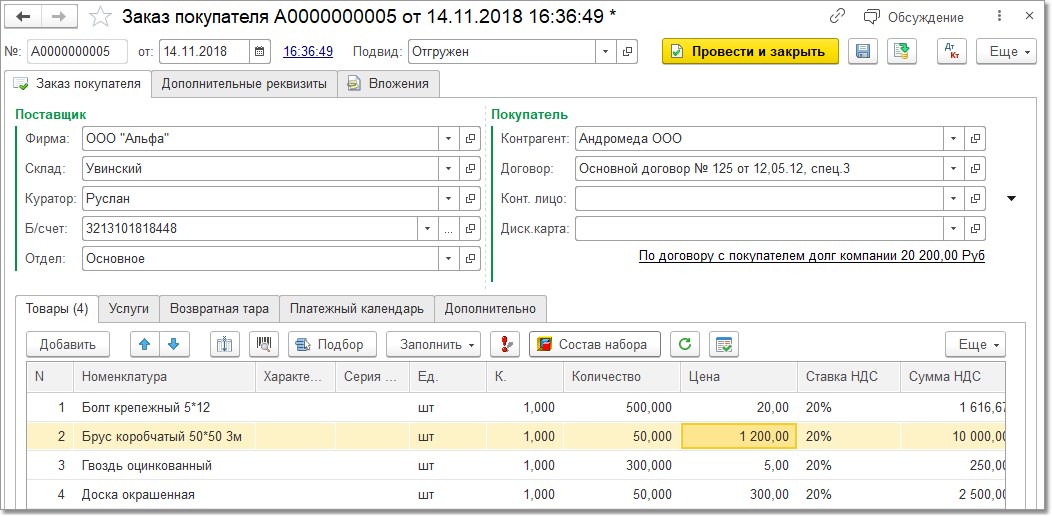Expand the Диск.карта dropdown
Screen dimensions: 1052x517
[953, 229]
